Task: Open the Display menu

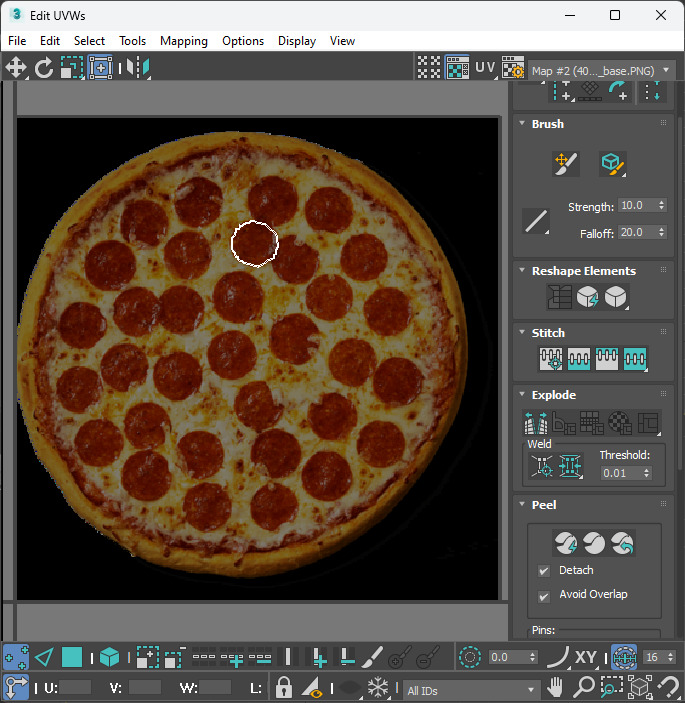Action: pyautogui.click(x=297, y=41)
